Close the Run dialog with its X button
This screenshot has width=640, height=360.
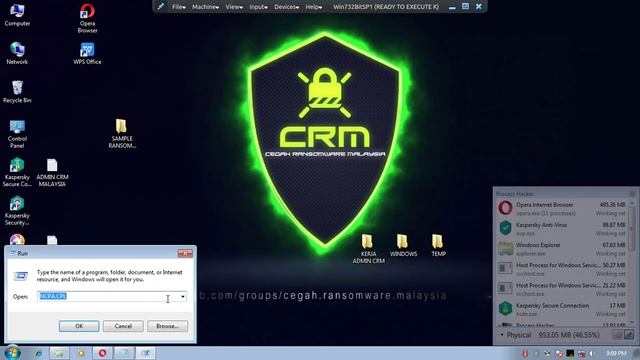tap(185, 253)
